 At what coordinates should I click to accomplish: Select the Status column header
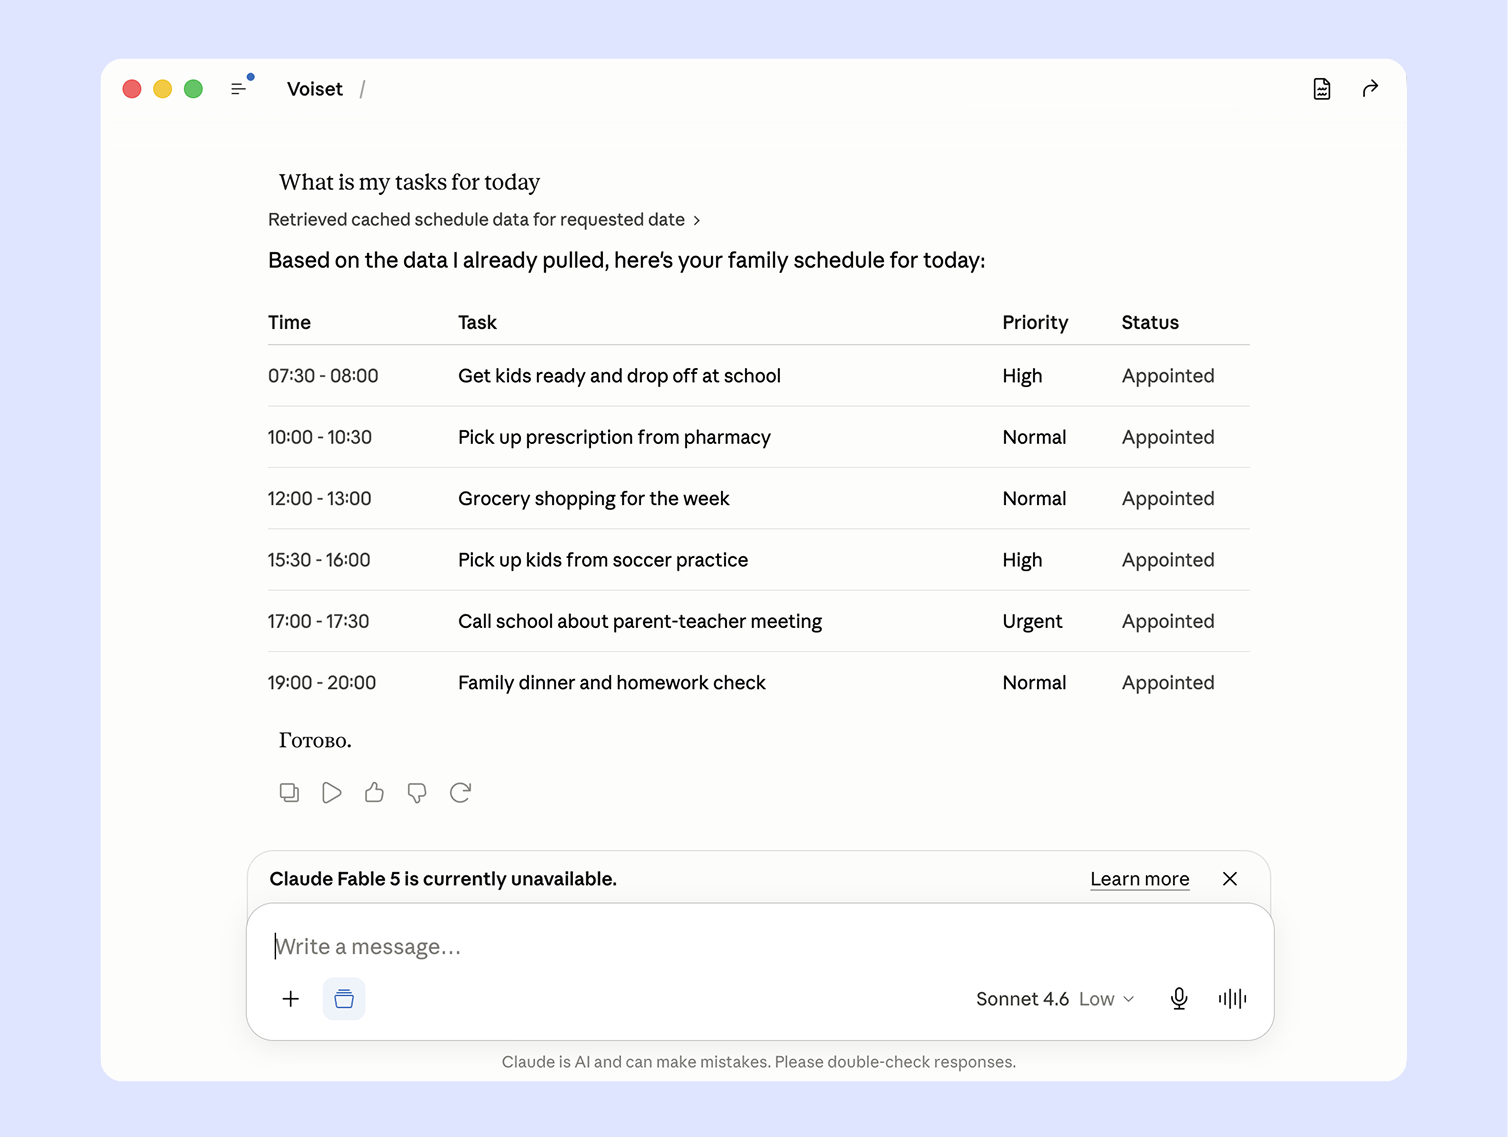pyautogui.click(x=1150, y=323)
